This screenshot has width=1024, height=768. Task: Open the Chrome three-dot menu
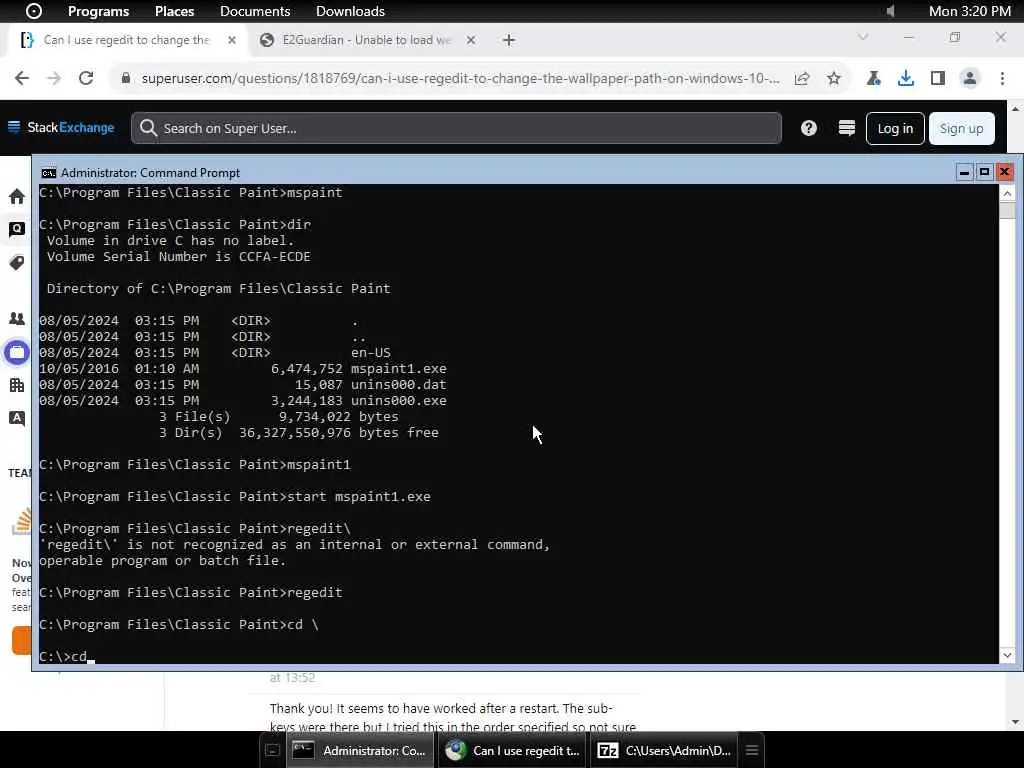click(x=1002, y=78)
